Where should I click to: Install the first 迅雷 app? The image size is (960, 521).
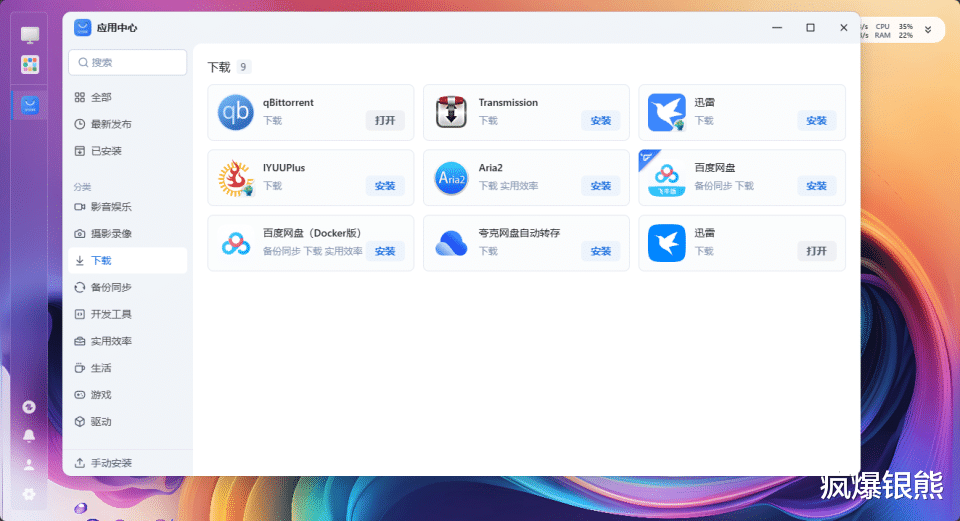pos(816,121)
